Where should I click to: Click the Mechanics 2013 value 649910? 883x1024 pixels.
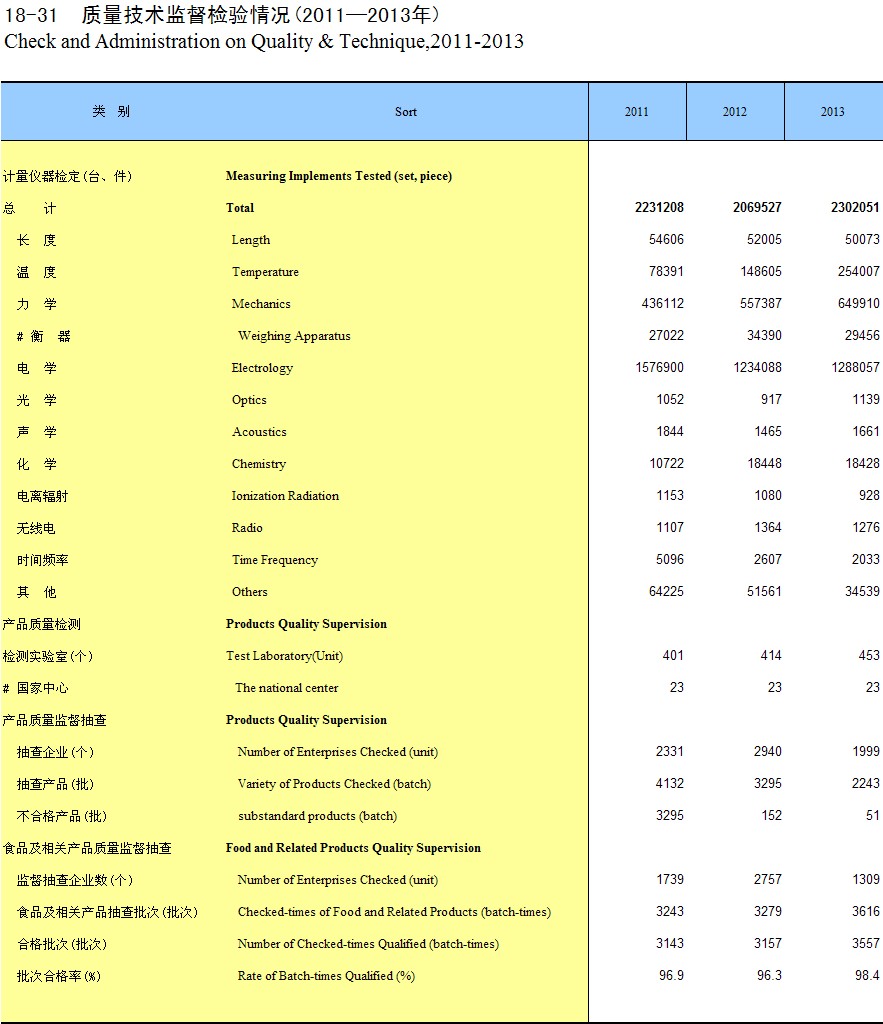coord(859,304)
